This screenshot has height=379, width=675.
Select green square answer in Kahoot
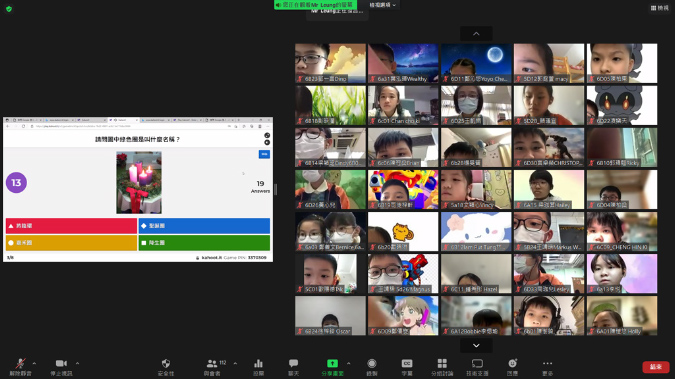(x=204, y=242)
